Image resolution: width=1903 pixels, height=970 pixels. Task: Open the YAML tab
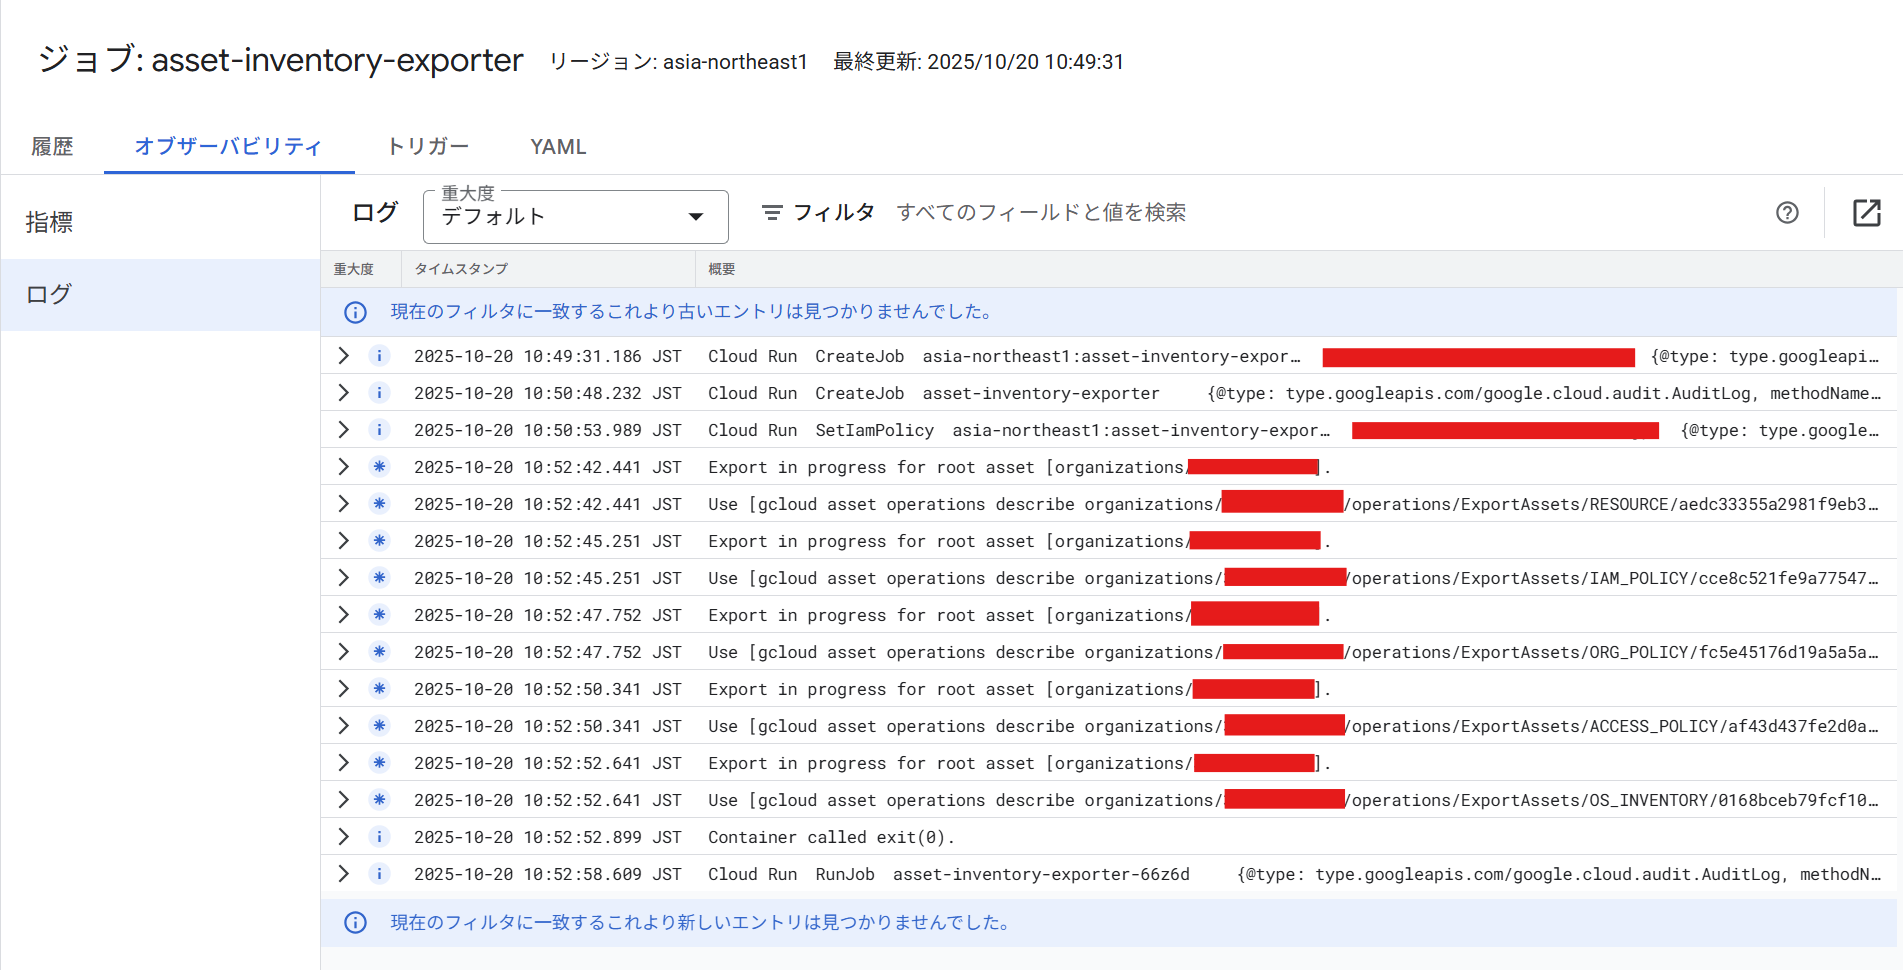click(558, 147)
